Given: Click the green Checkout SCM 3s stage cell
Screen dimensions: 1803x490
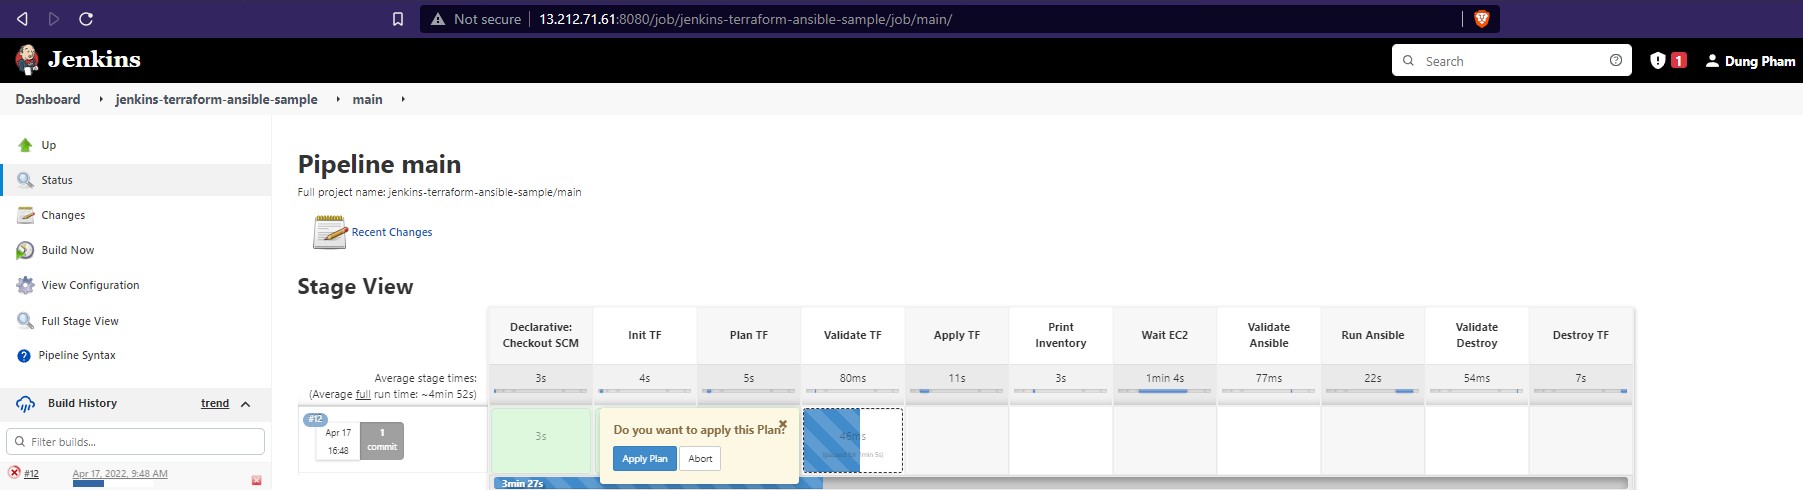Looking at the screenshot, I should click(541, 440).
